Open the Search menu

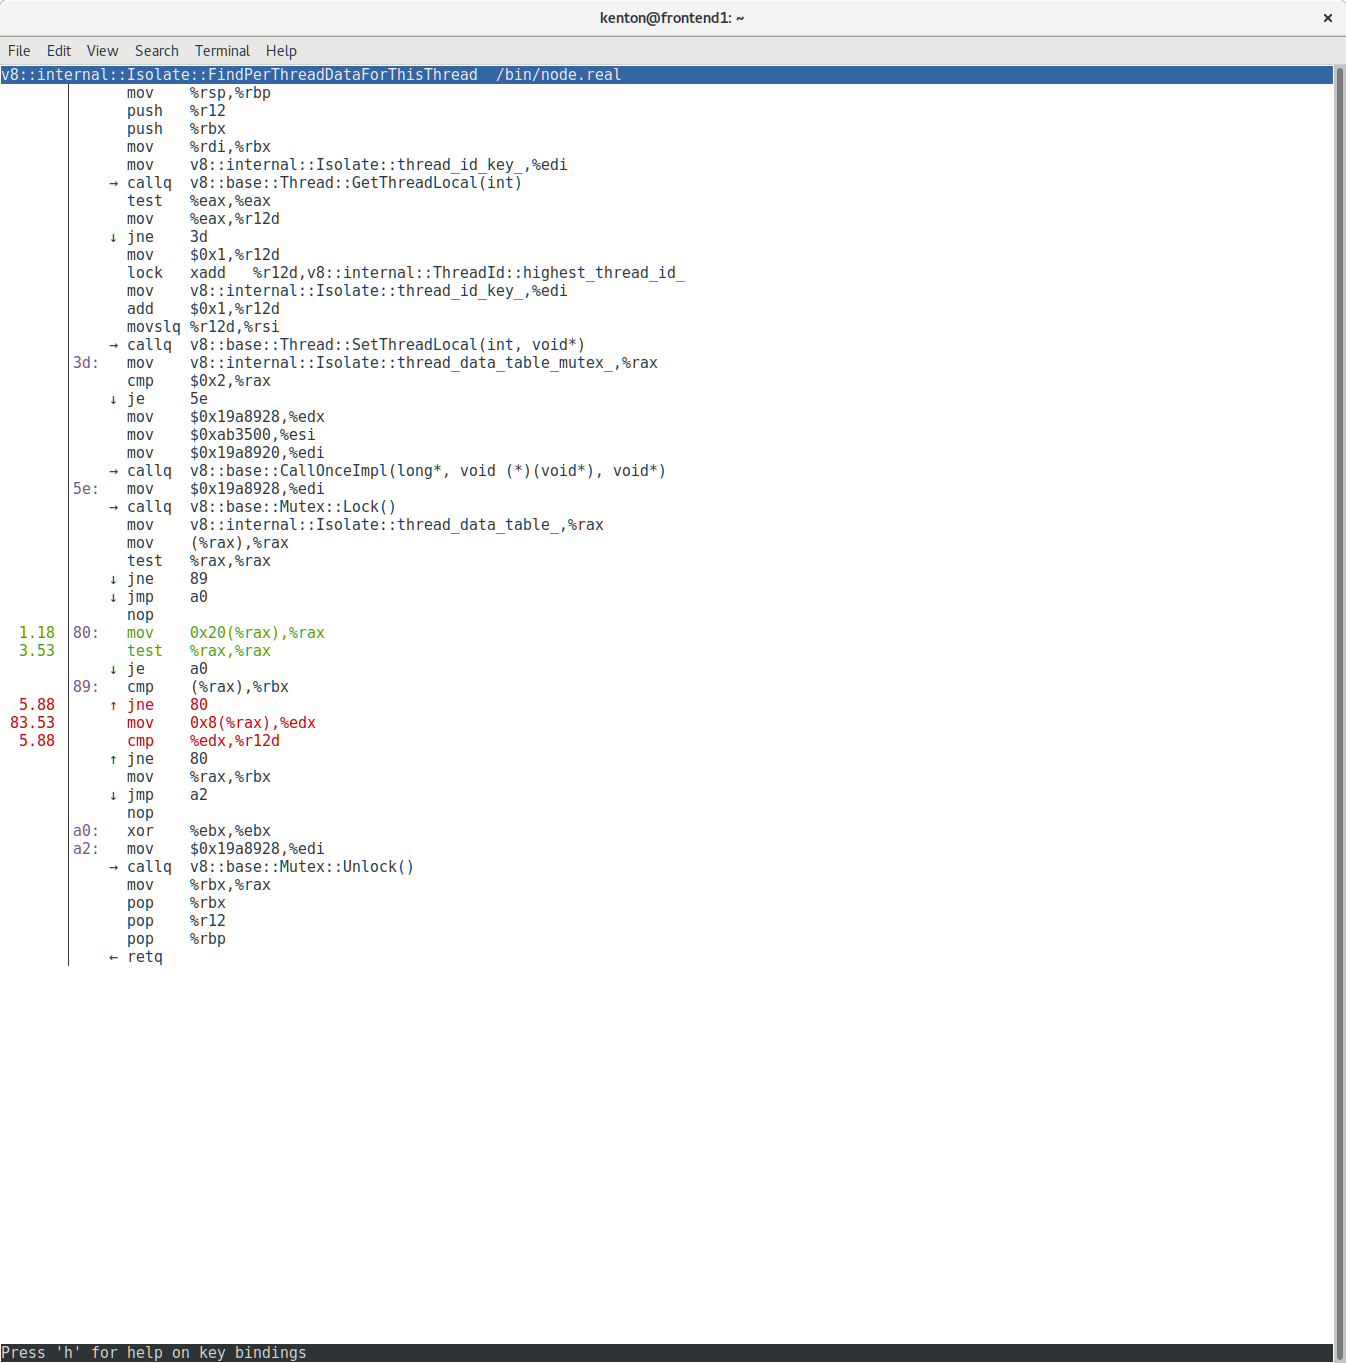click(157, 51)
